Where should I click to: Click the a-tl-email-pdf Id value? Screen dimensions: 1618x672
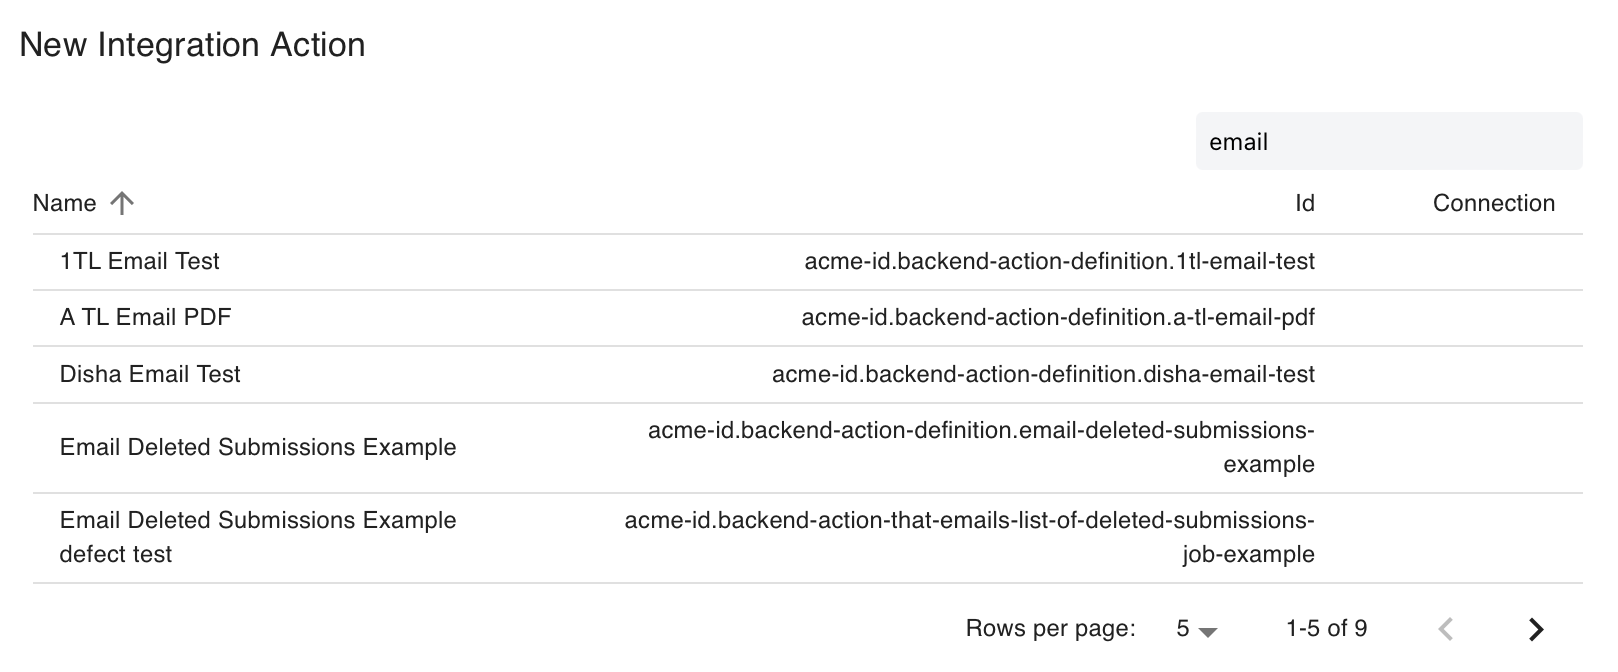click(x=1058, y=318)
